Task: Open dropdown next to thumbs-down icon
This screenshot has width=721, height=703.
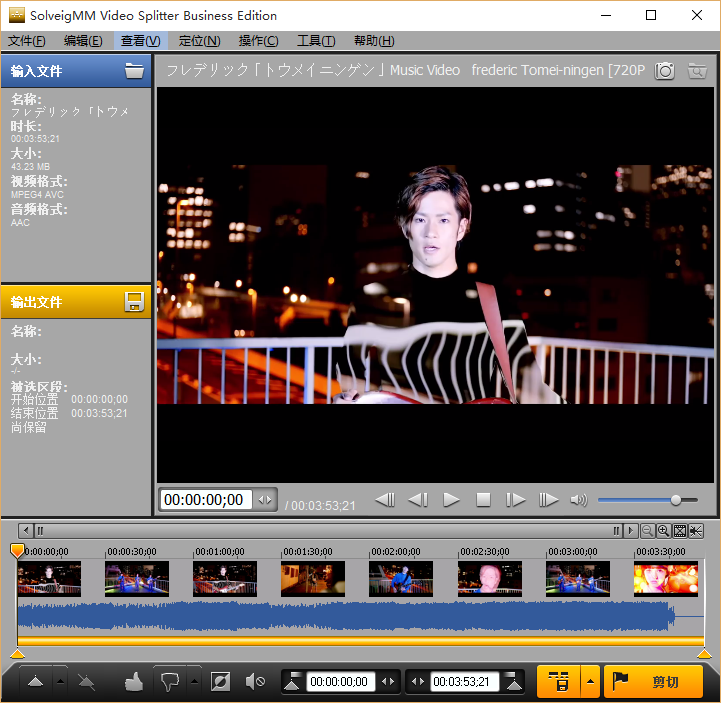Action: coord(194,682)
